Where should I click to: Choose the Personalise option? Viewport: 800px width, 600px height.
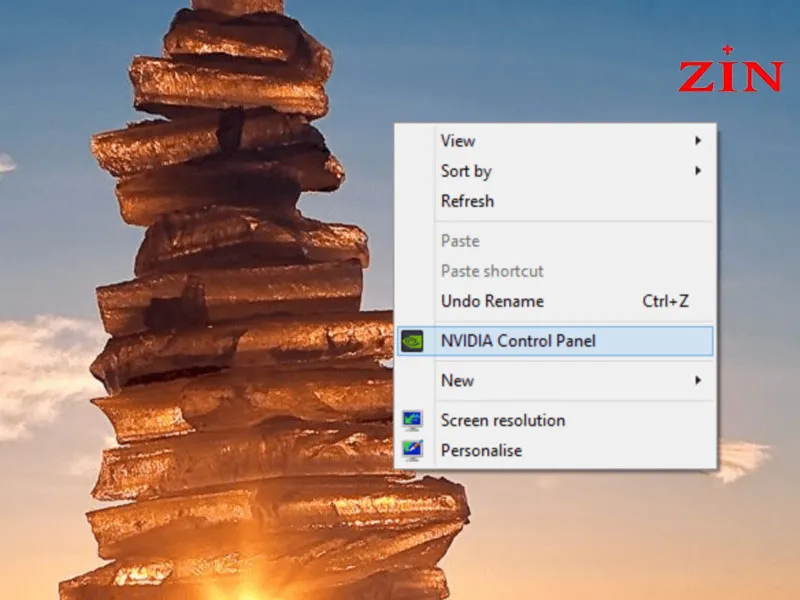[x=481, y=451]
